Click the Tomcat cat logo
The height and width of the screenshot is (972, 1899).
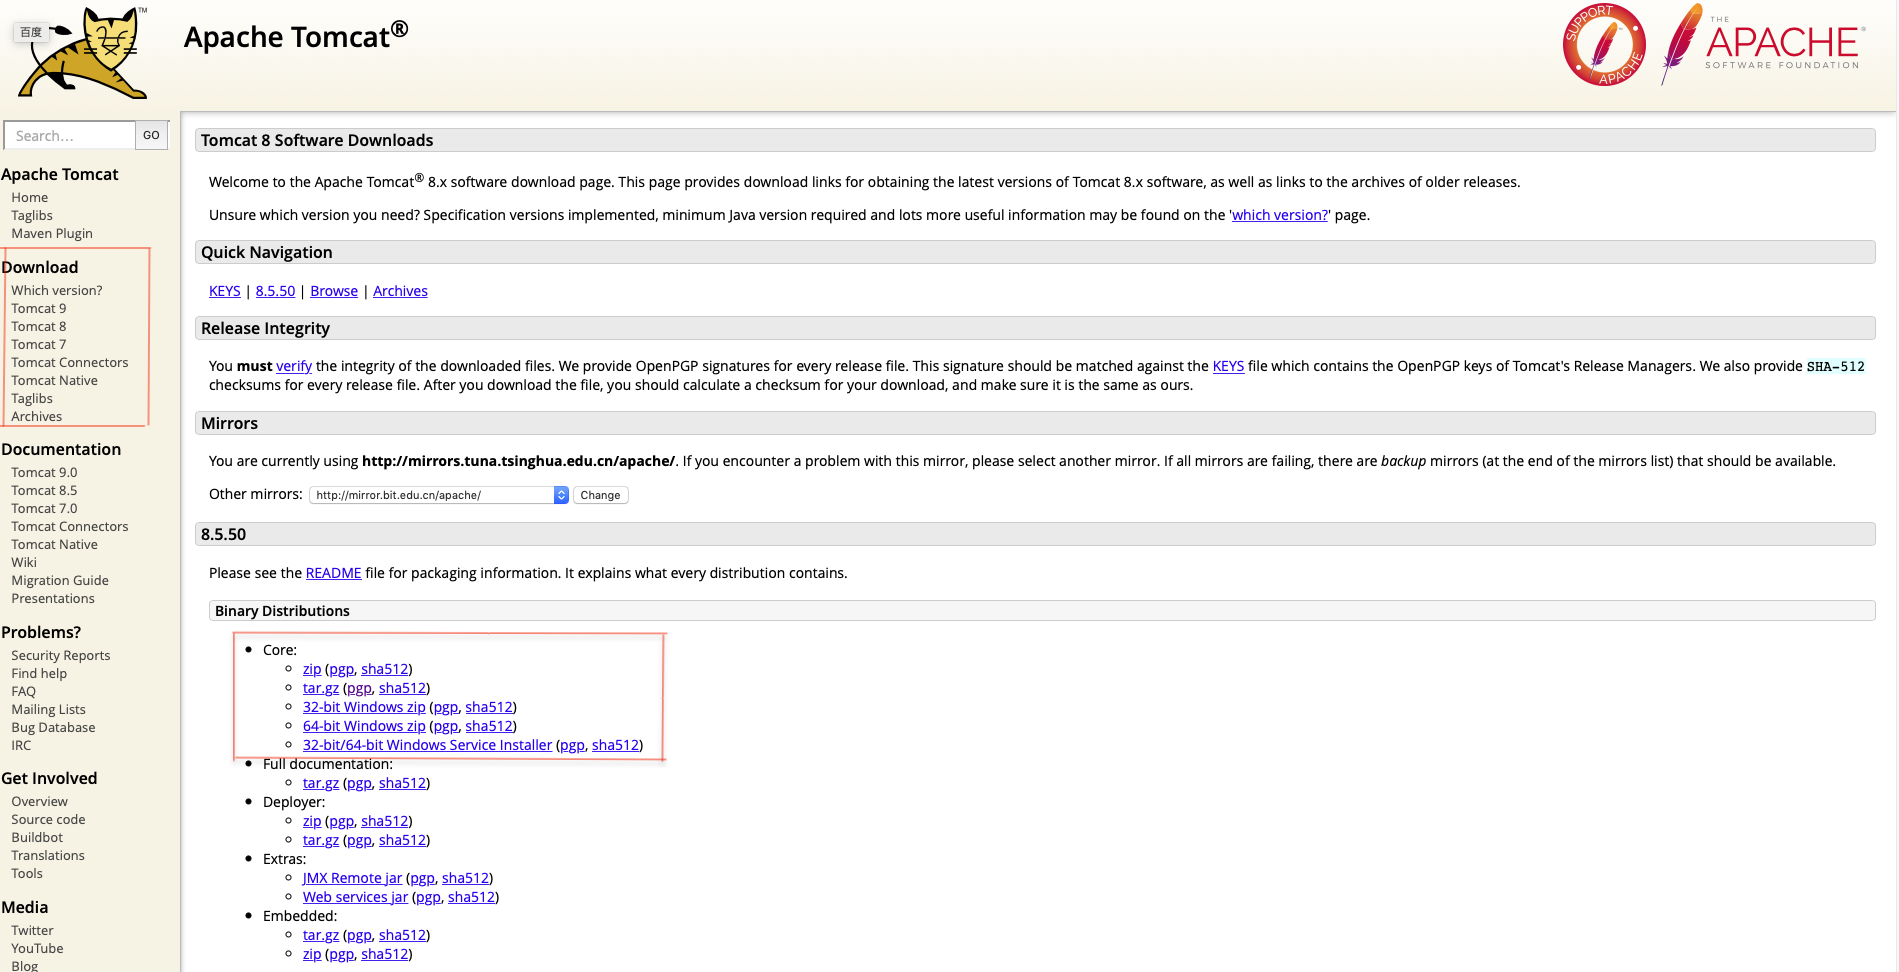coord(84,53)
